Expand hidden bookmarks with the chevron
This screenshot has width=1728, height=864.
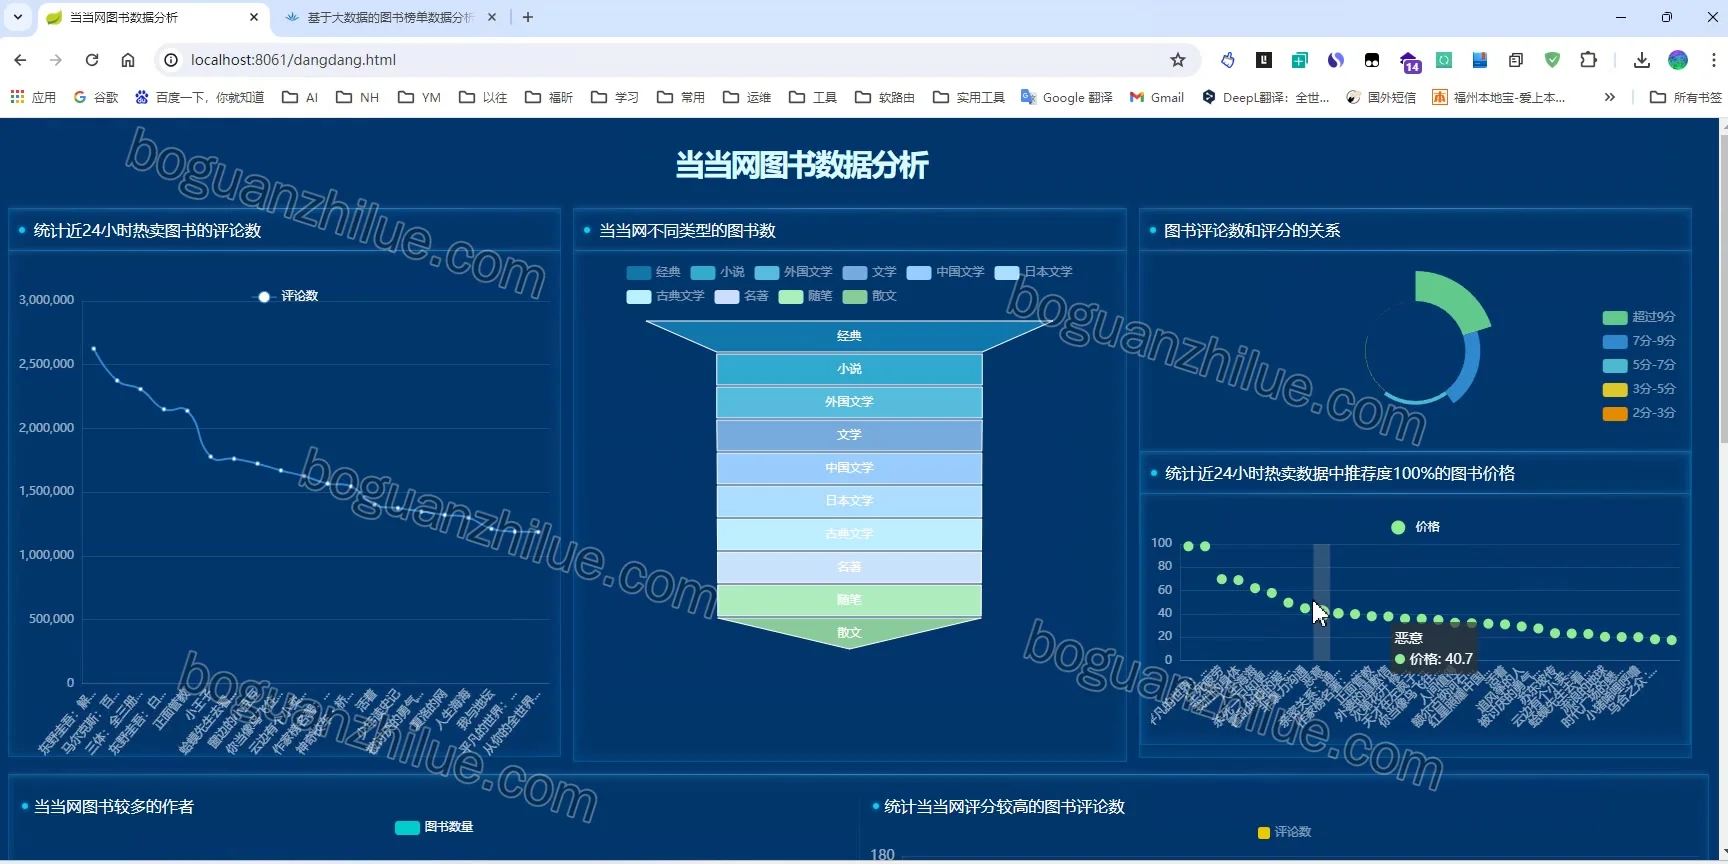click(x=1609, y=97)
